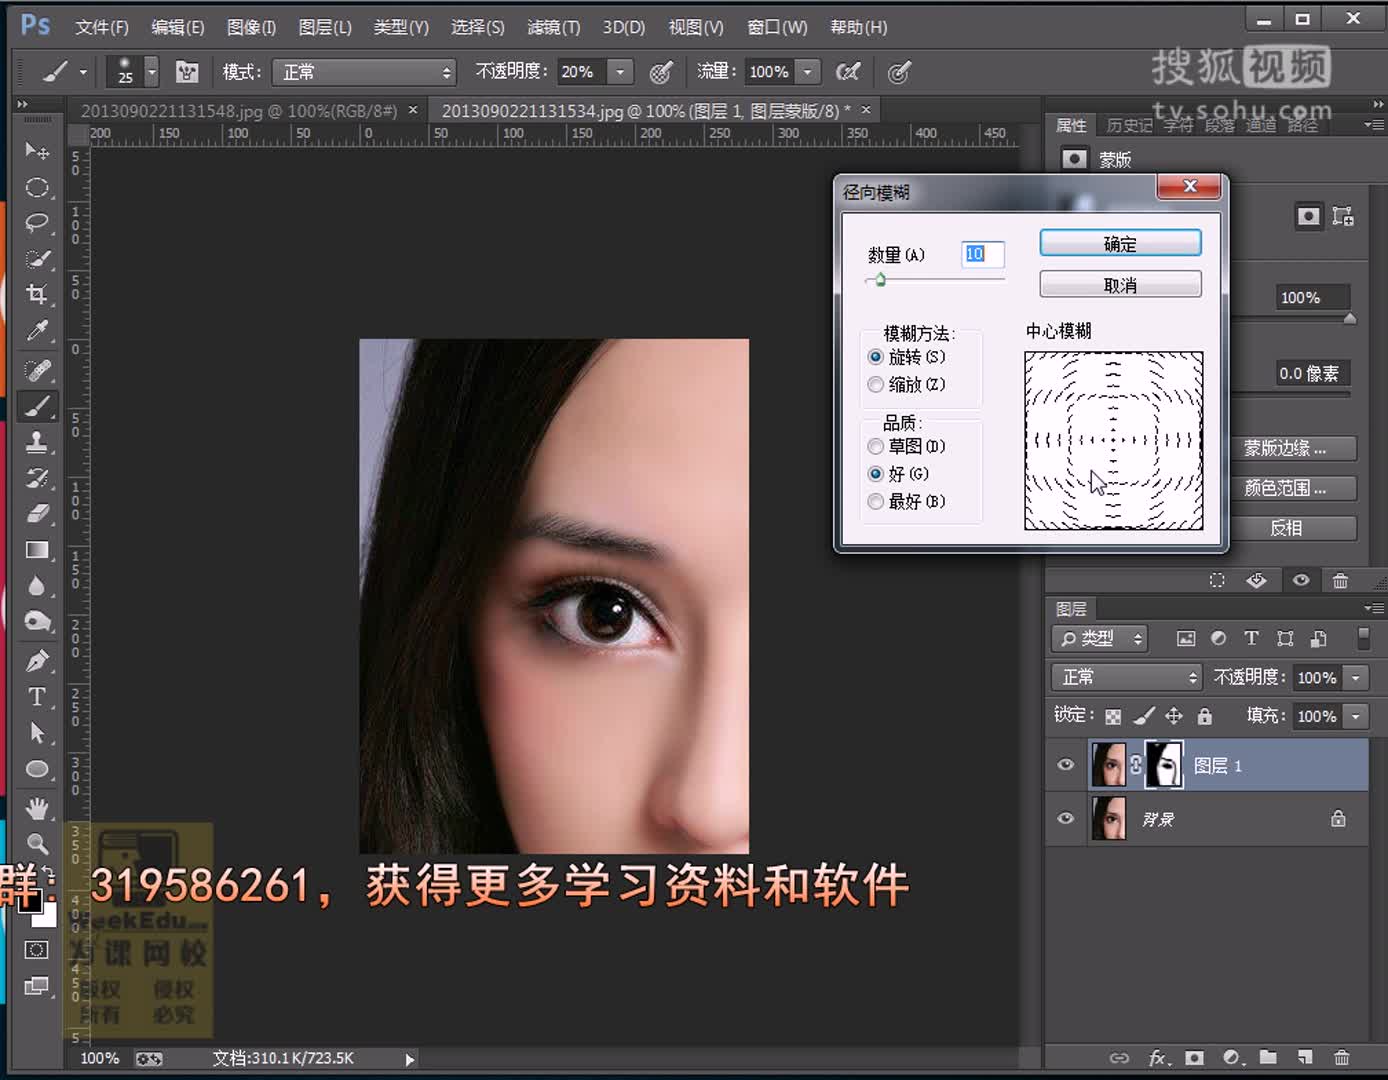Open the 文件(F) menu

pyautogui.click(x=102, y=27)
